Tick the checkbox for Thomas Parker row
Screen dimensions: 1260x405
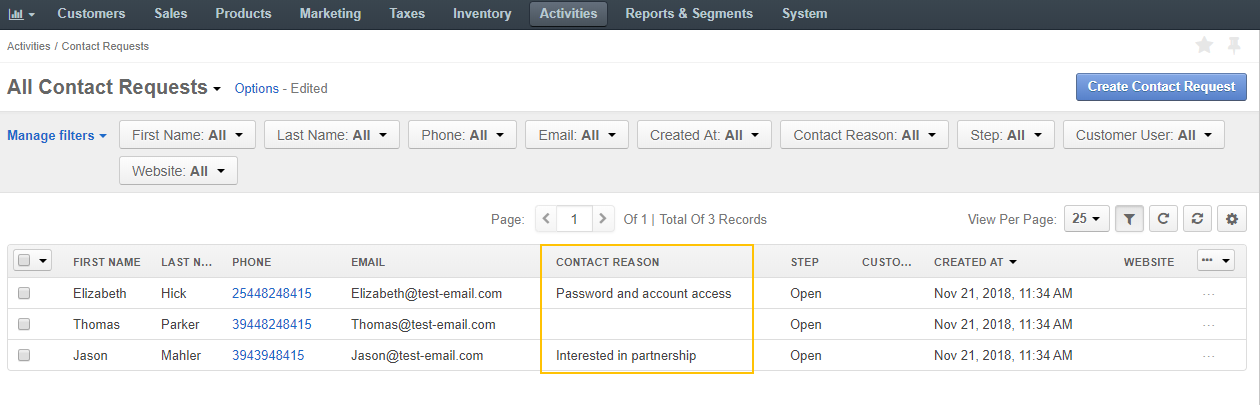coord(24,324)
